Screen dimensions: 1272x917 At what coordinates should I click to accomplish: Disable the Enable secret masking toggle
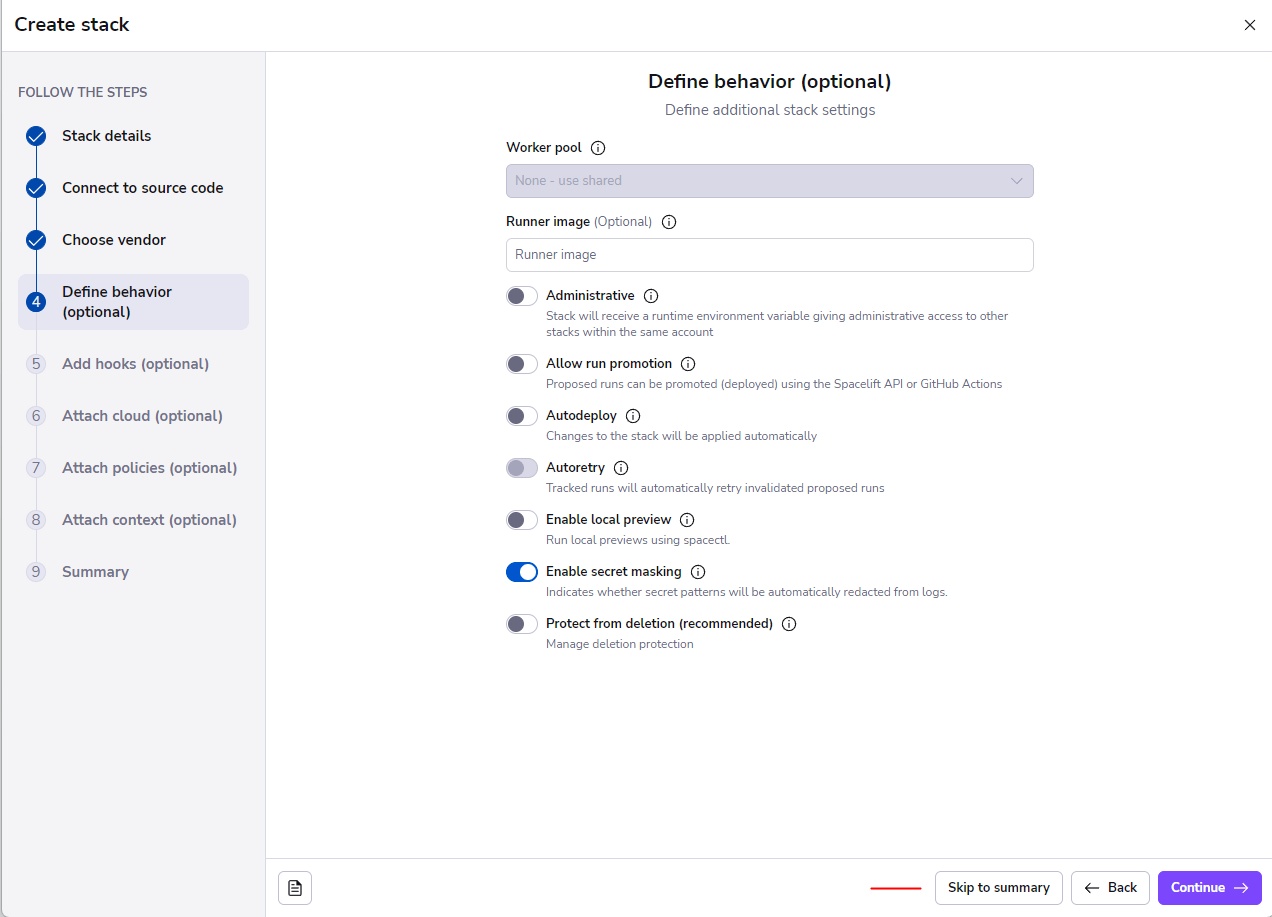[522, 572]
